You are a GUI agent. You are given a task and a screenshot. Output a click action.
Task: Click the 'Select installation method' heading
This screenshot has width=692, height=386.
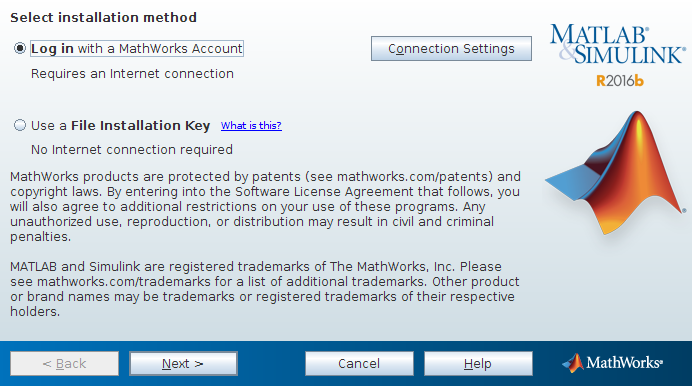104,18
